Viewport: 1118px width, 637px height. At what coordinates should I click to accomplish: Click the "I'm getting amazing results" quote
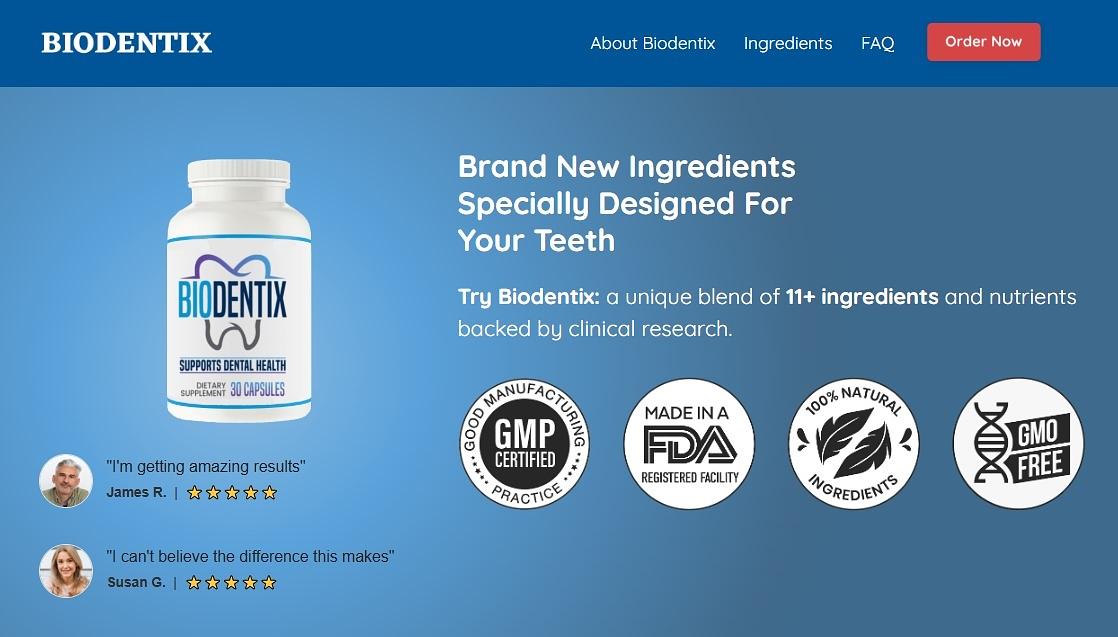coord(205,467)
